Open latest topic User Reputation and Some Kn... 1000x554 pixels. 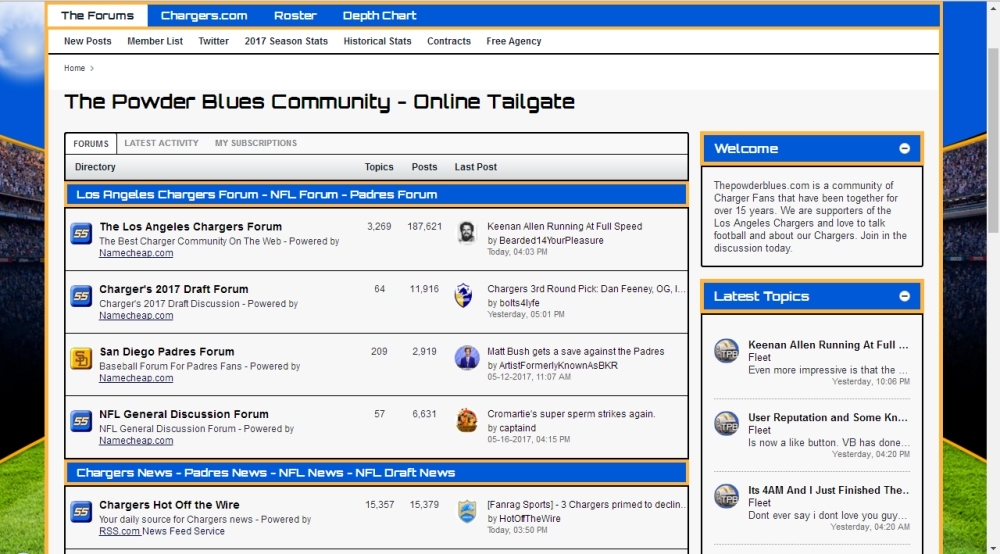click(x=828, y=418)
